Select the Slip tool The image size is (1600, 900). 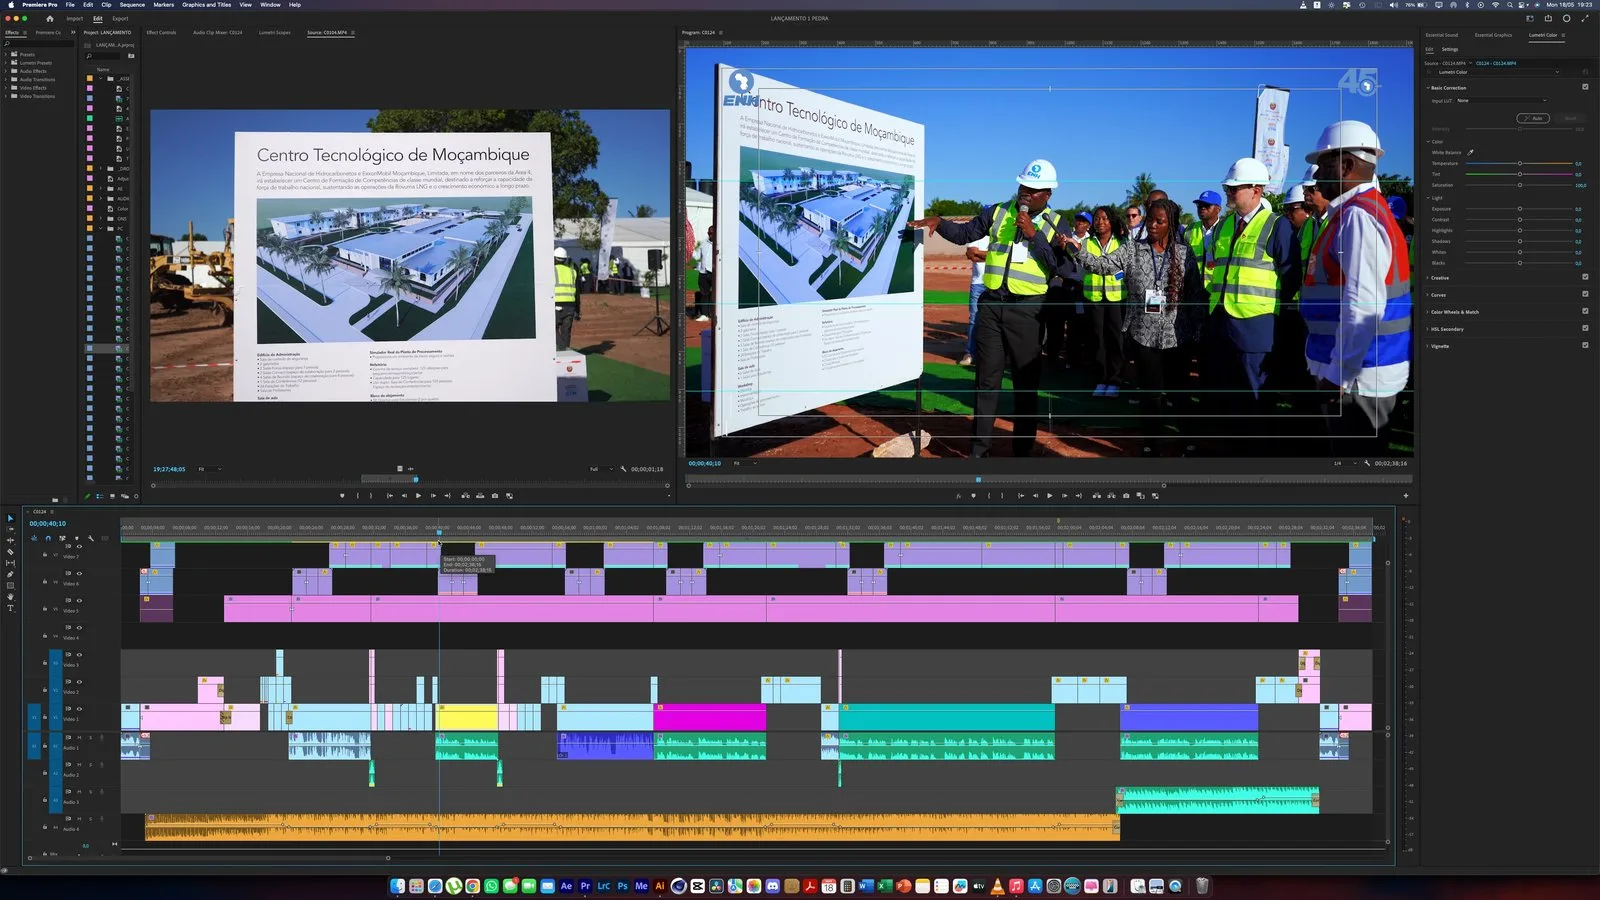[x=11, y=563]
